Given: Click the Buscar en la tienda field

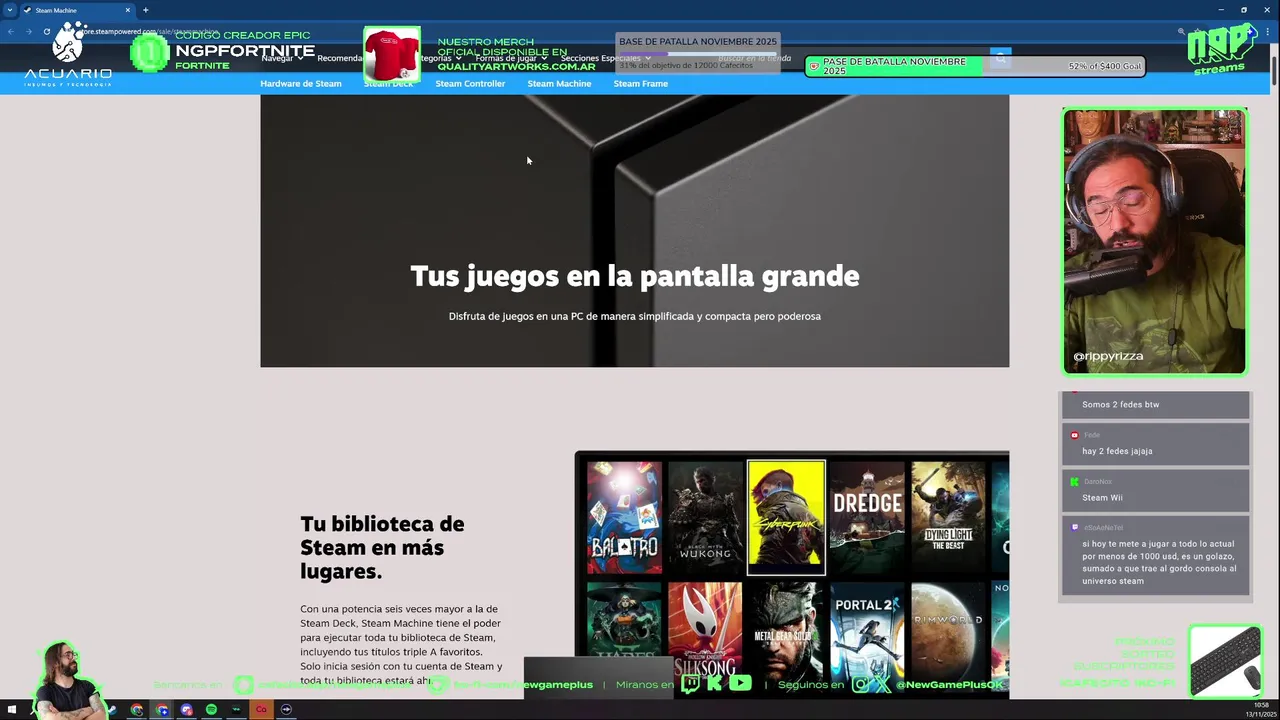Looking at the screenshot, I should (850, 59).
